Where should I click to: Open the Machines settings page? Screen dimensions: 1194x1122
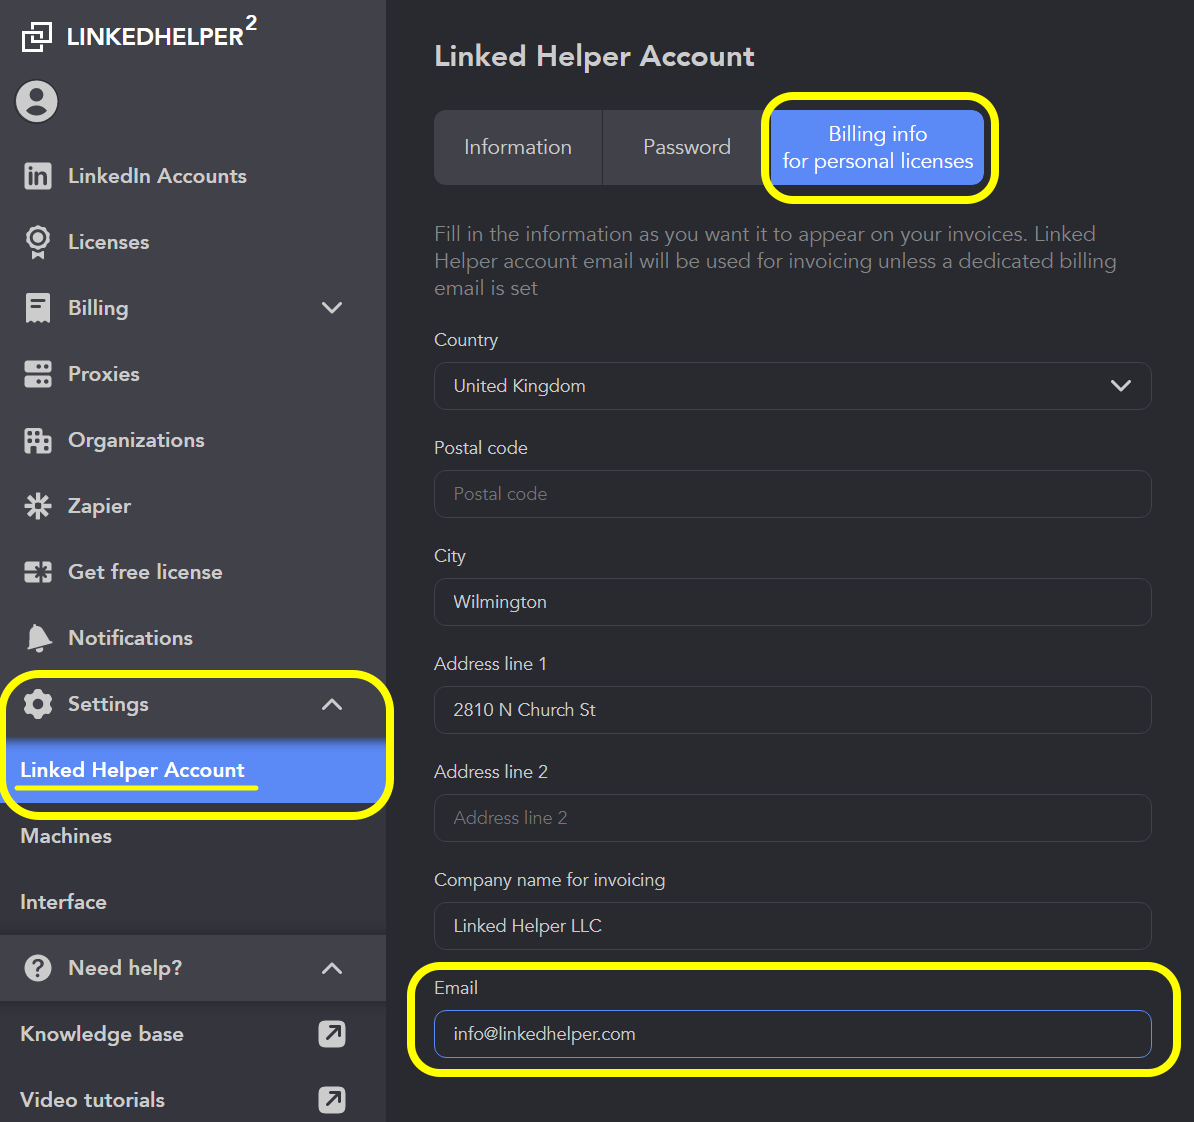tap(66, 836)
